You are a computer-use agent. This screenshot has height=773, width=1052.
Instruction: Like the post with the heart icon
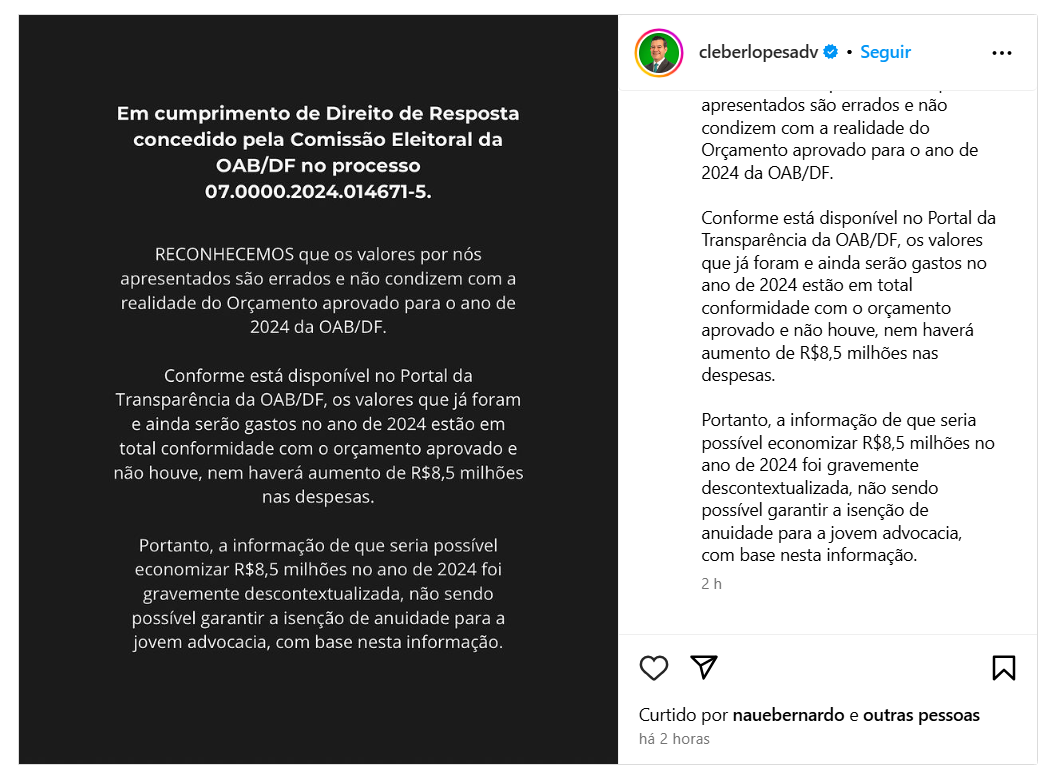point(653,668)
